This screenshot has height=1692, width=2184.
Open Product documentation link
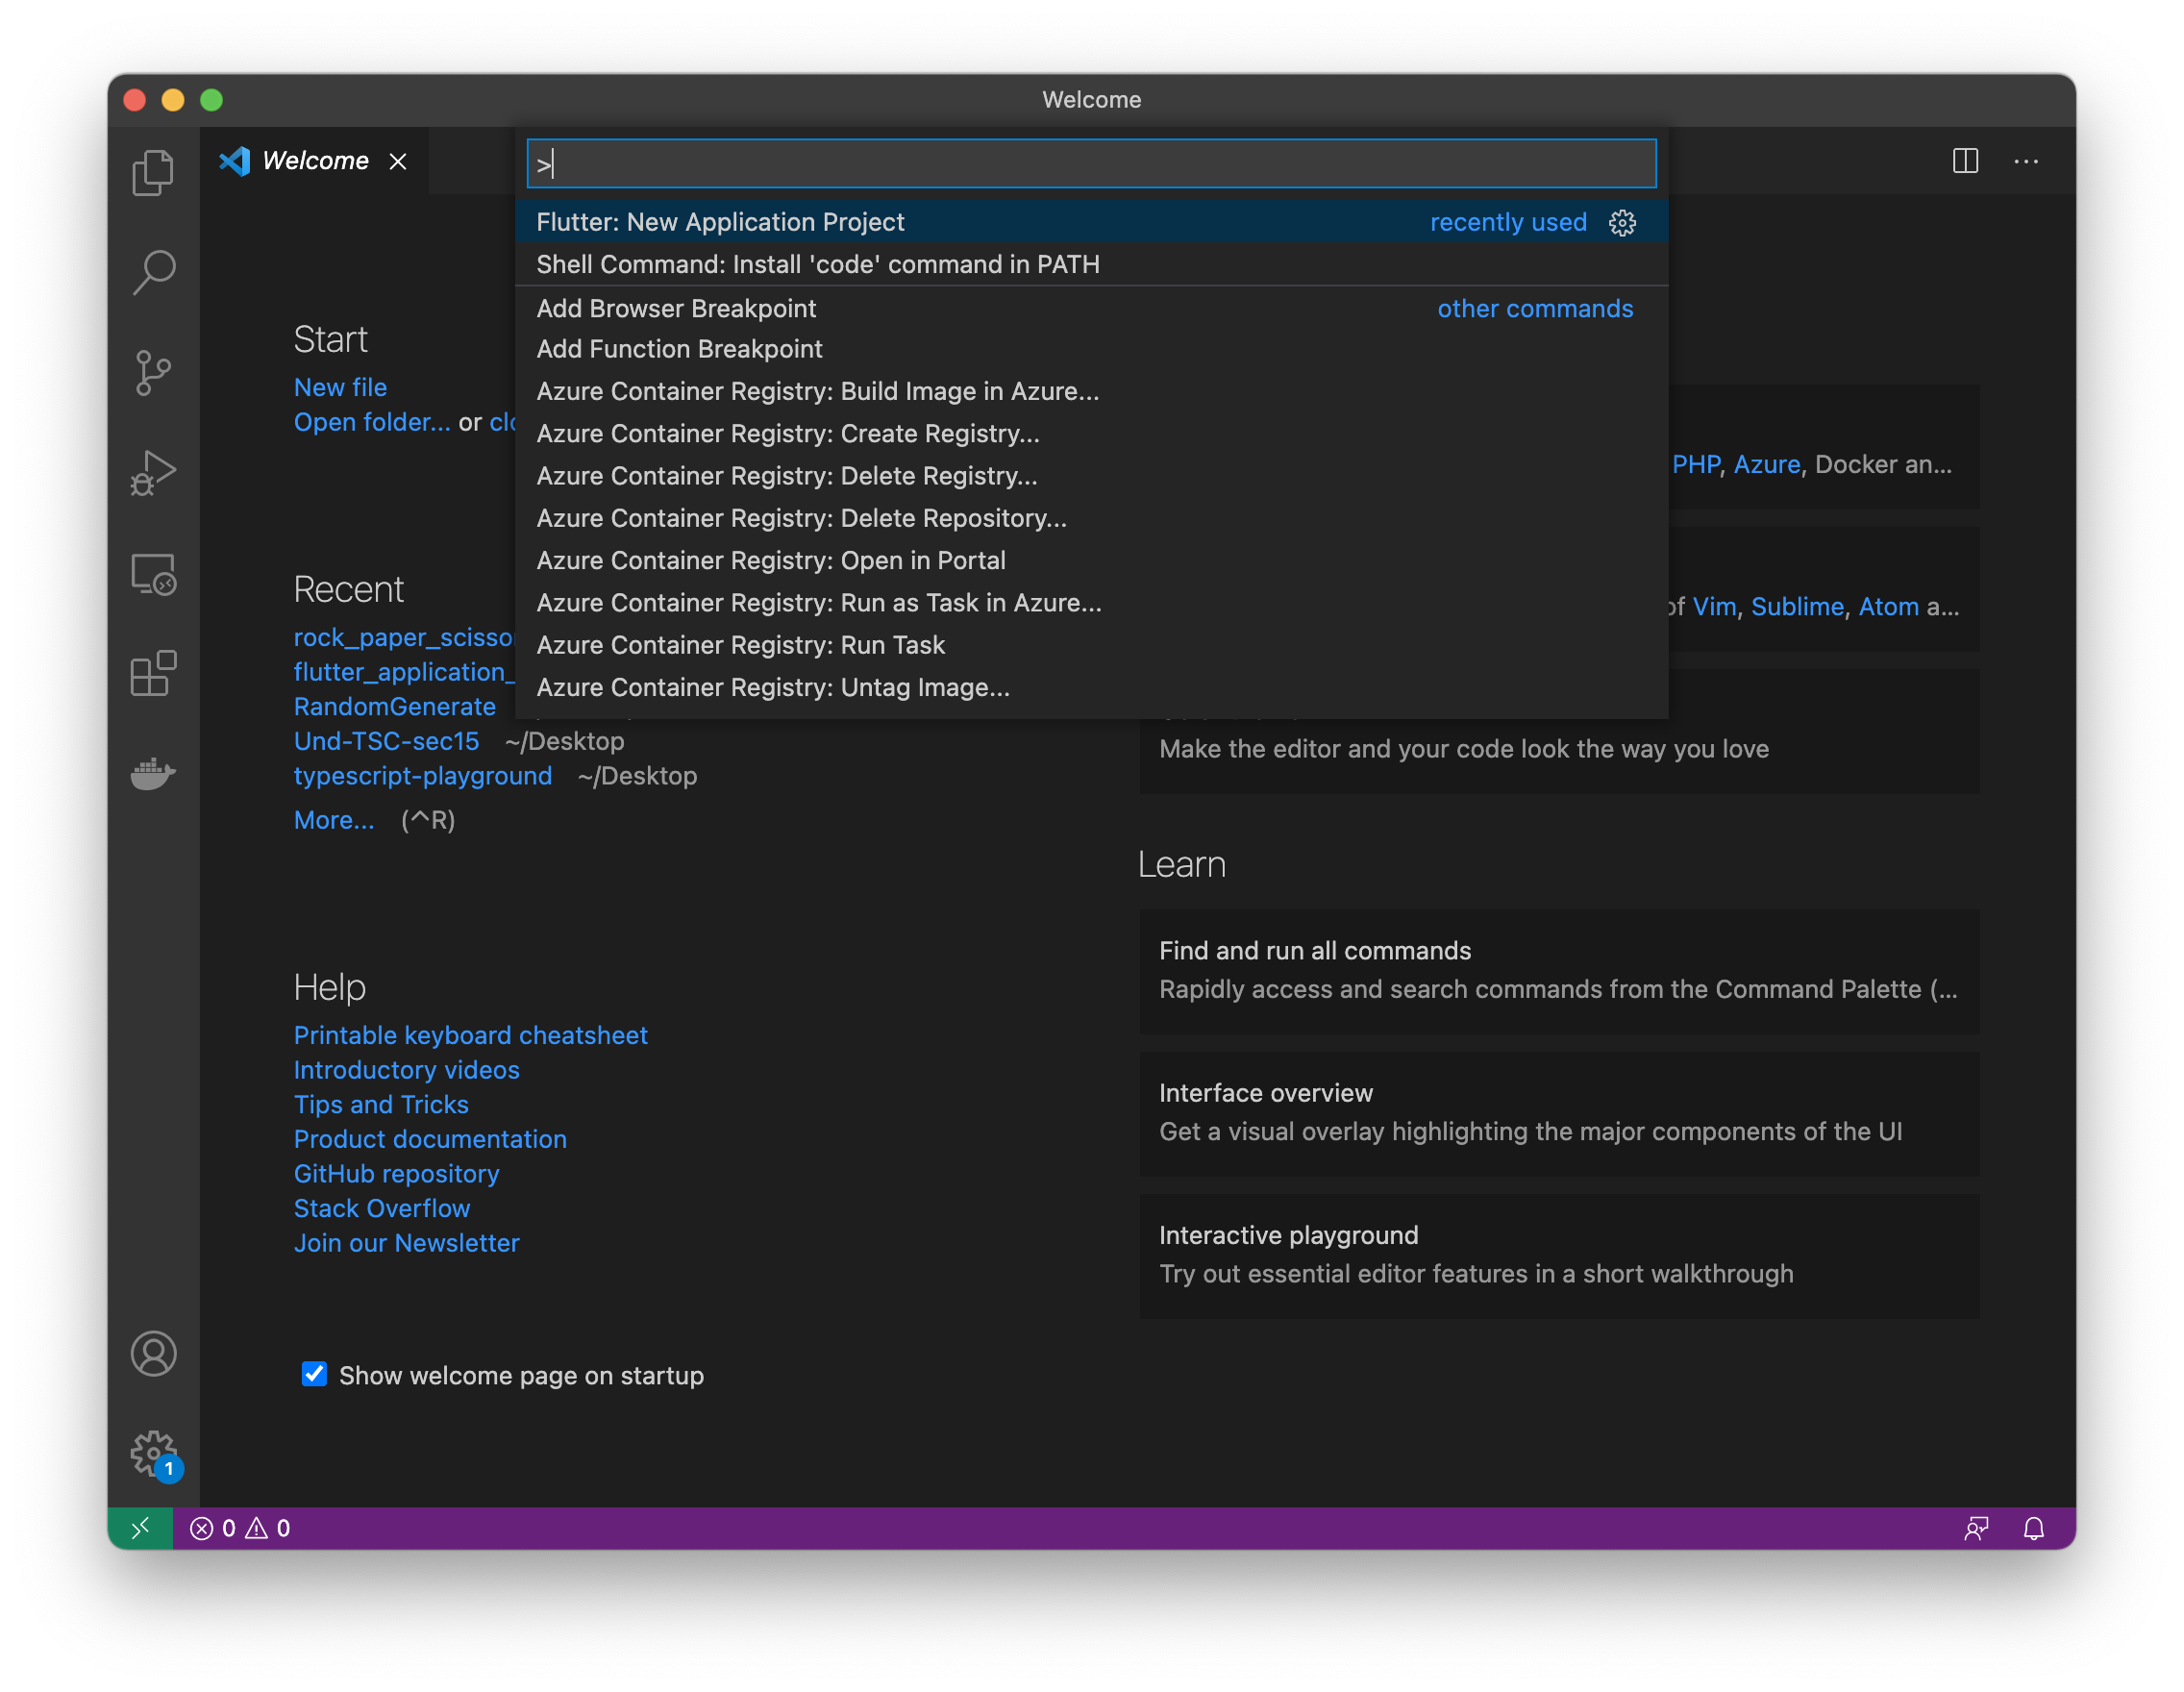[430, 1139]
